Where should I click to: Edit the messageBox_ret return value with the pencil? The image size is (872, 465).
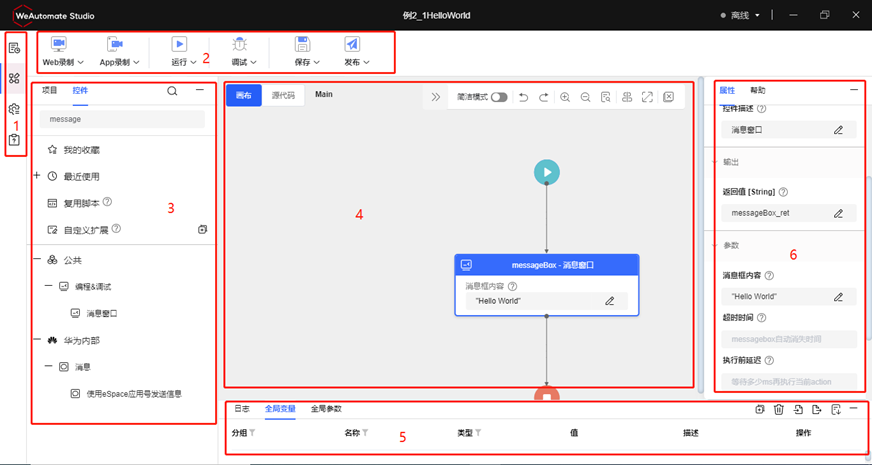pos(838,213)
